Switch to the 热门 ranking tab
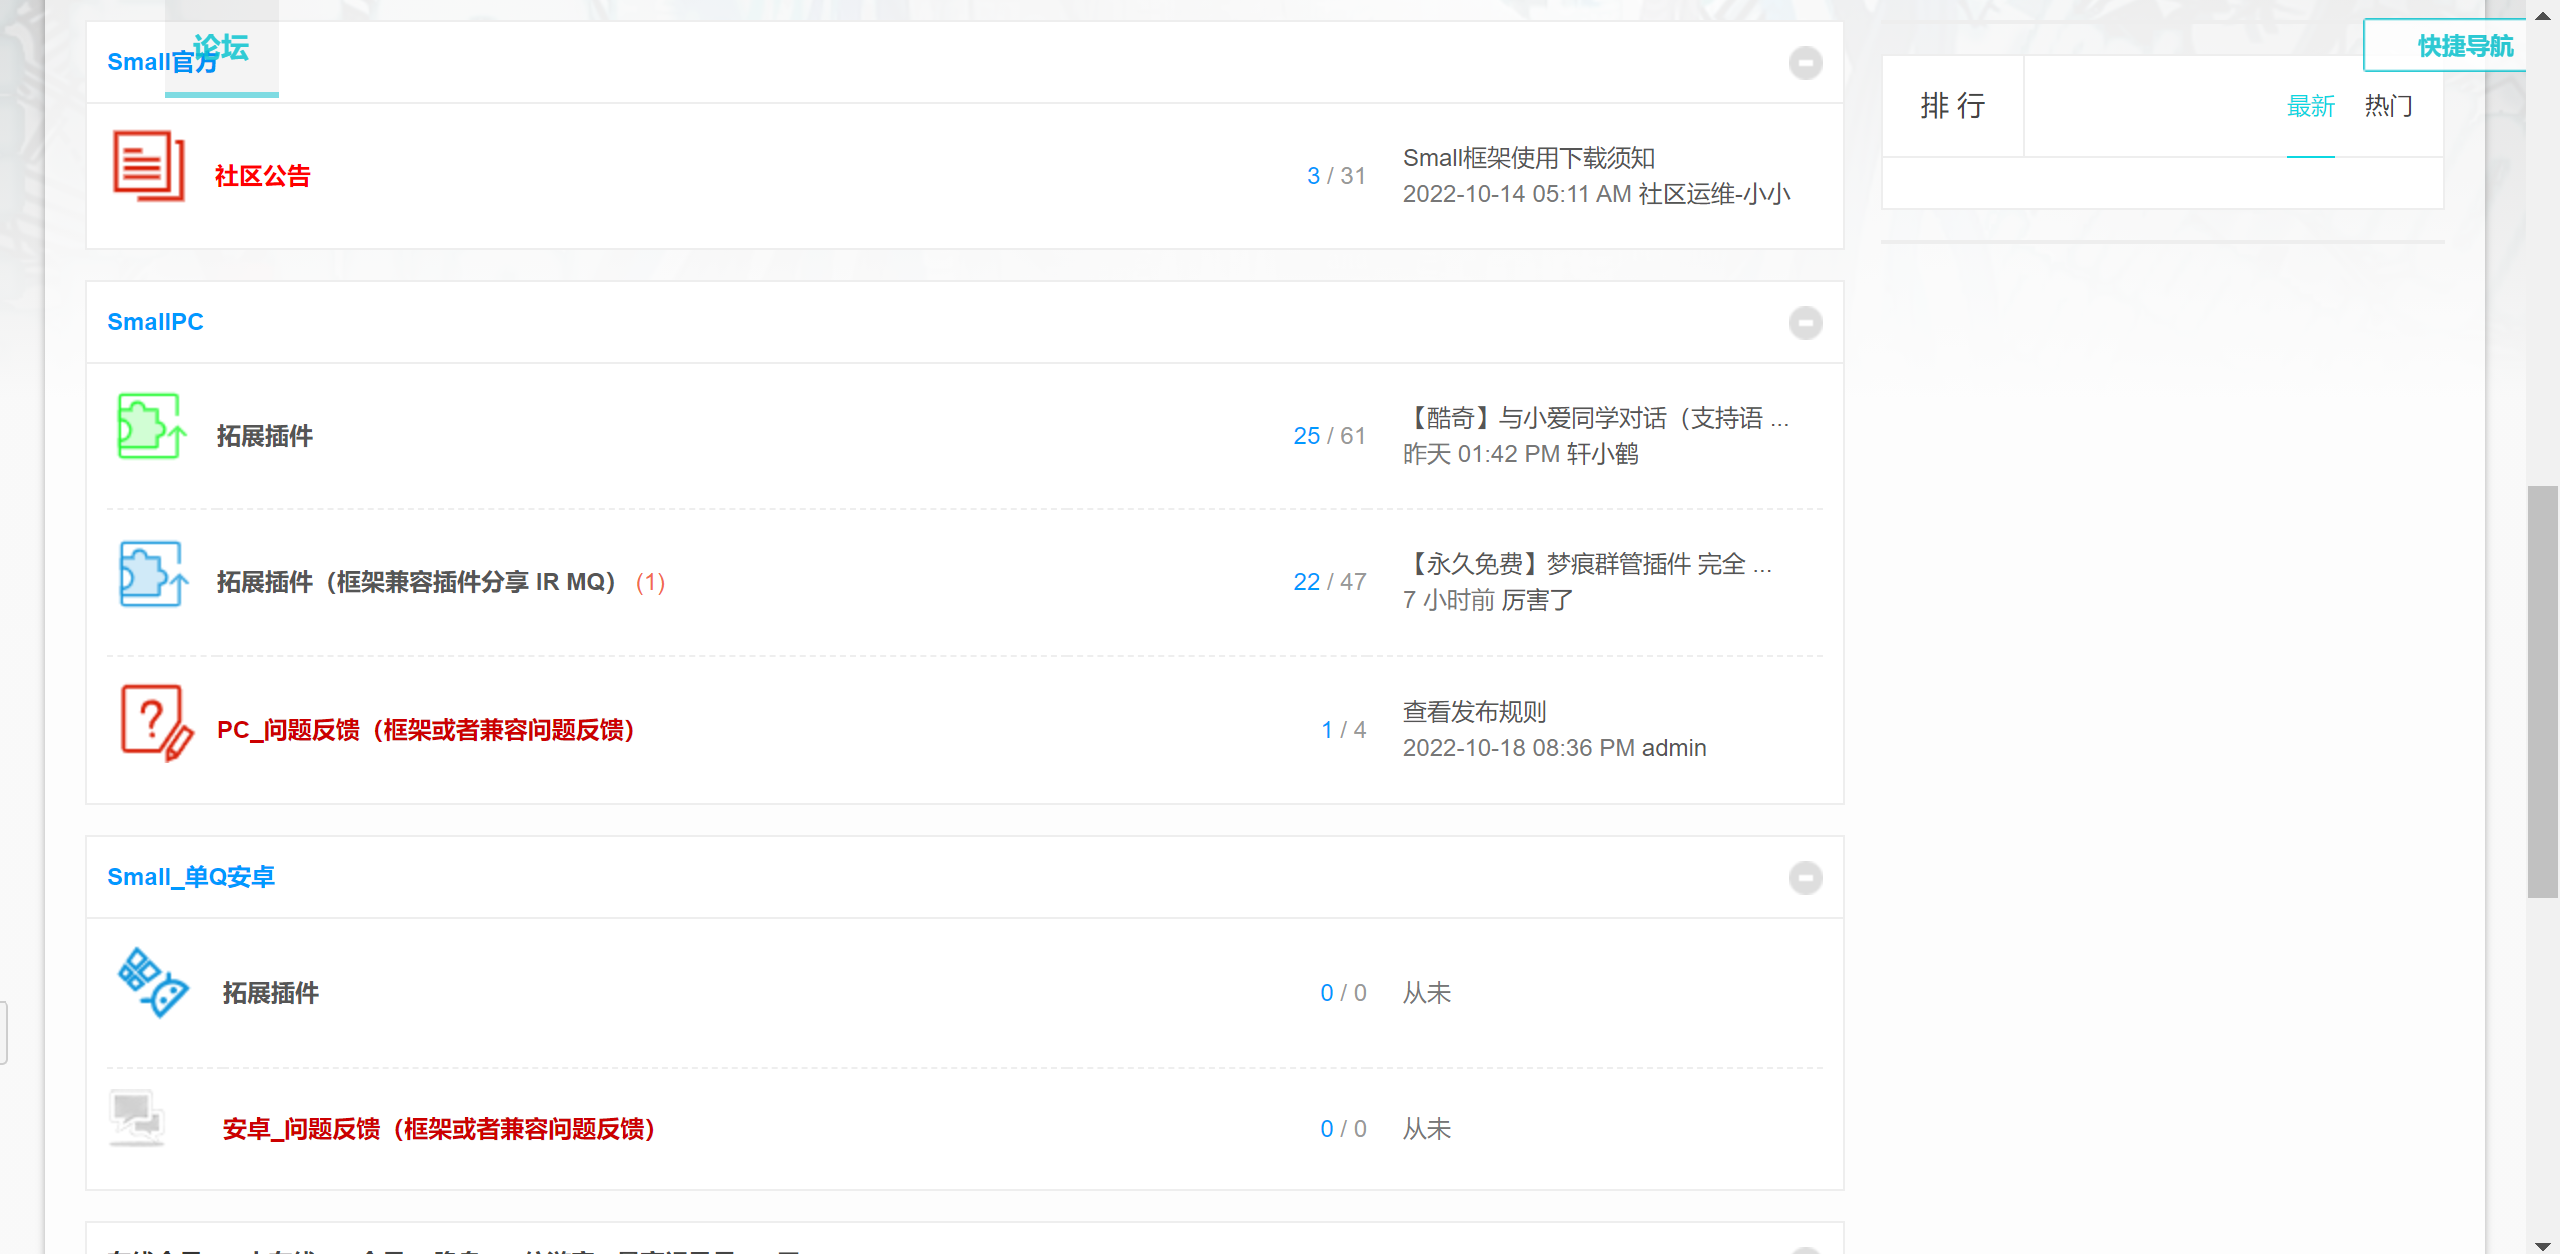 click(x=2388, y=106)
